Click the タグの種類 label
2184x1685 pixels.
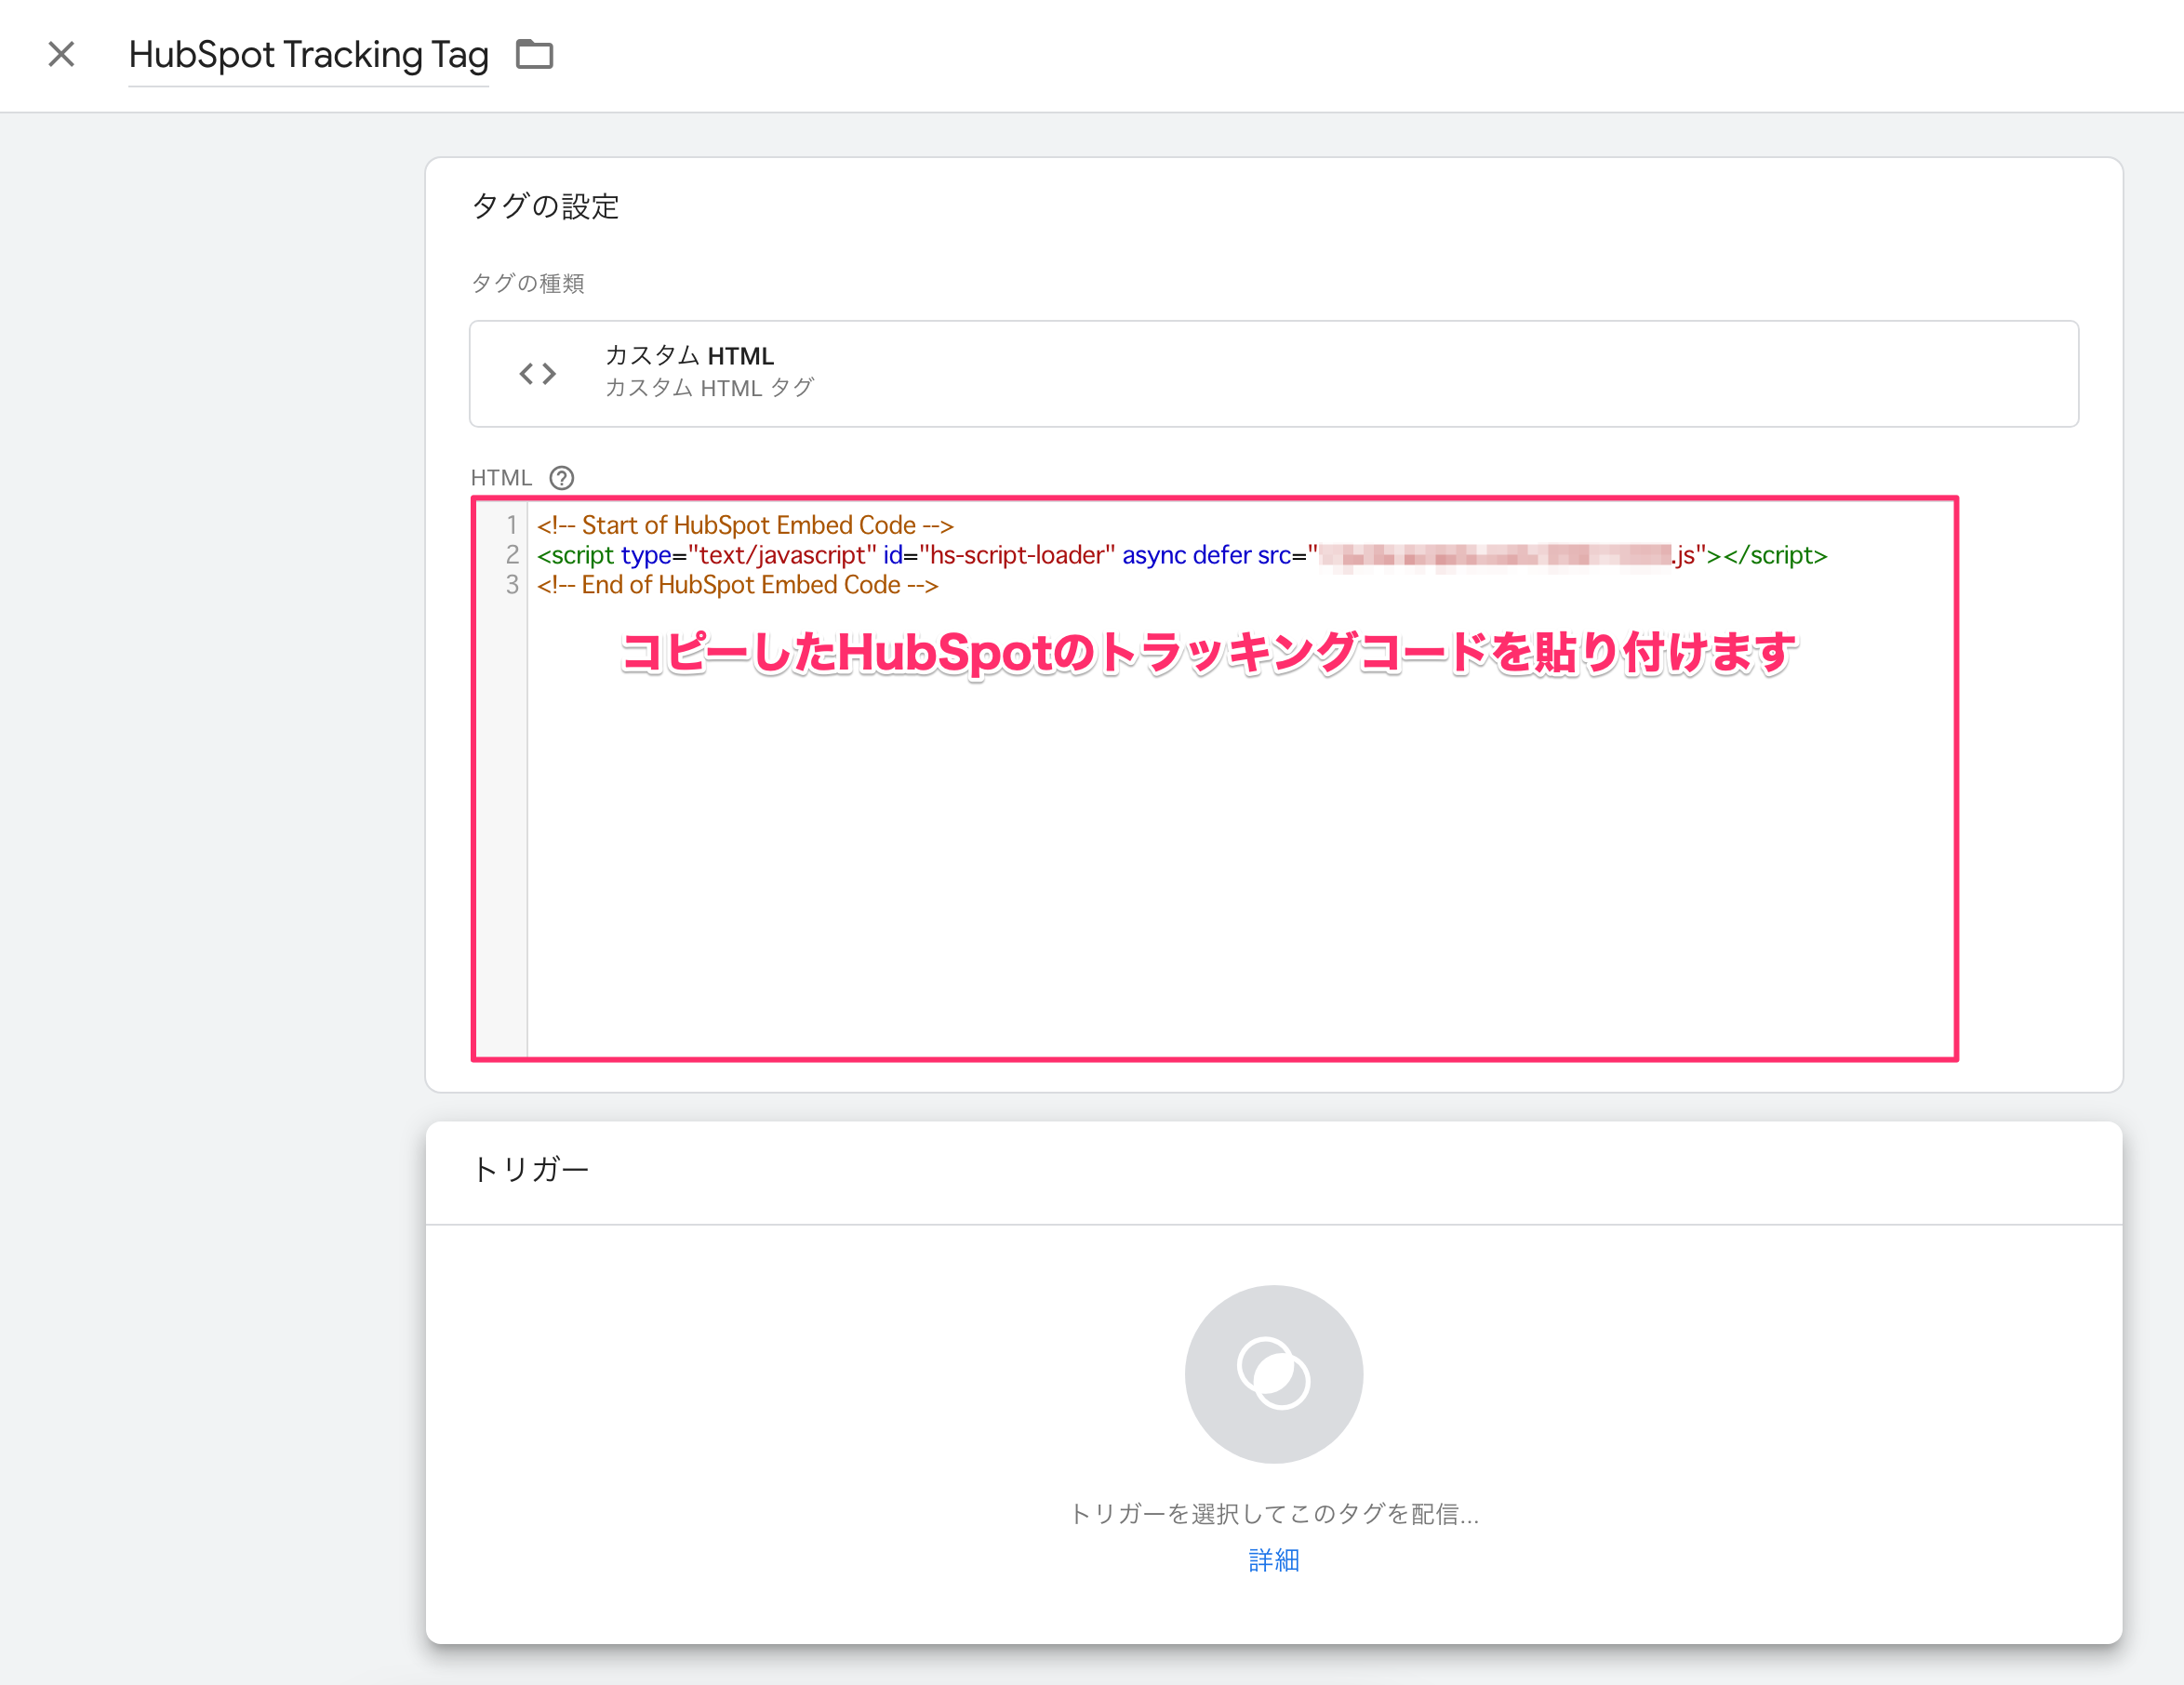point(527,283)
